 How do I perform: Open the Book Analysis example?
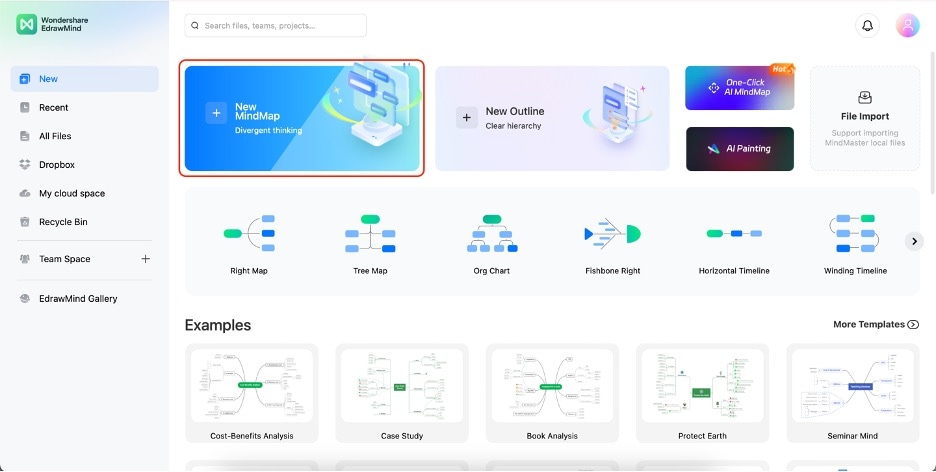552,393
